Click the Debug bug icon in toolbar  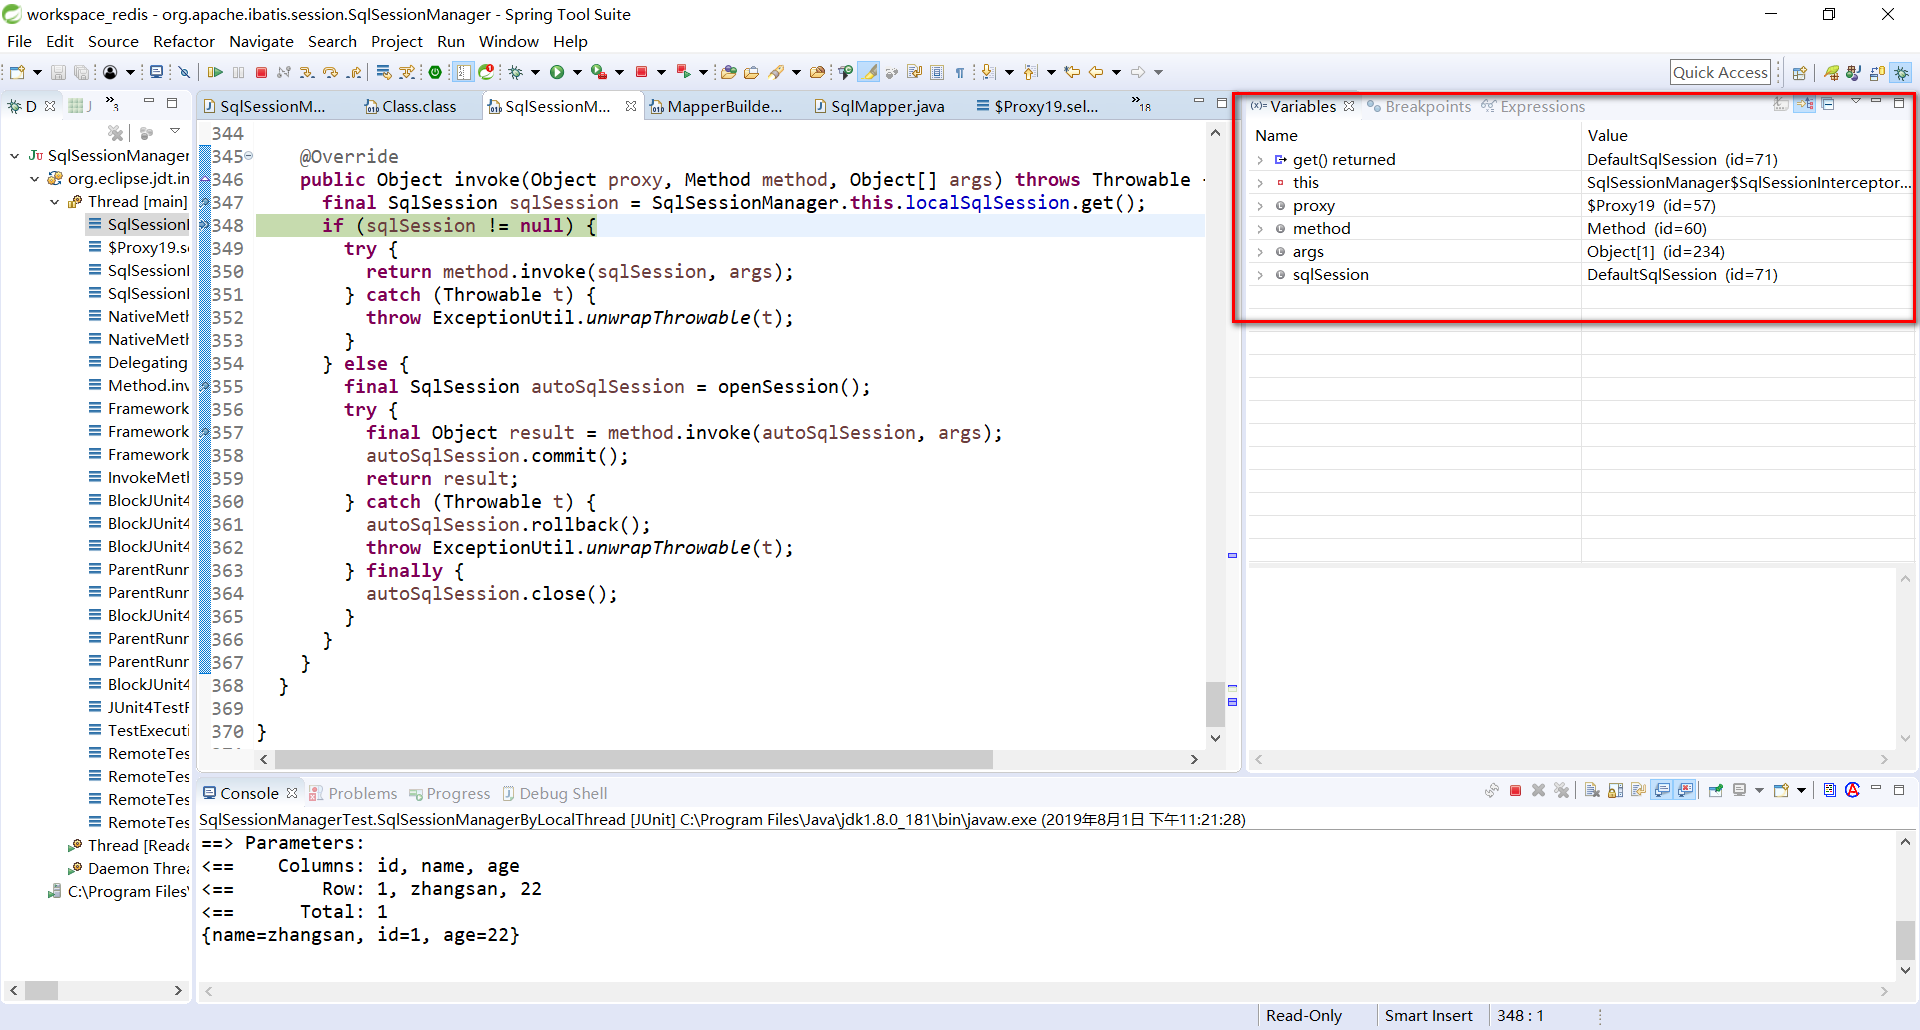point(515,72)
